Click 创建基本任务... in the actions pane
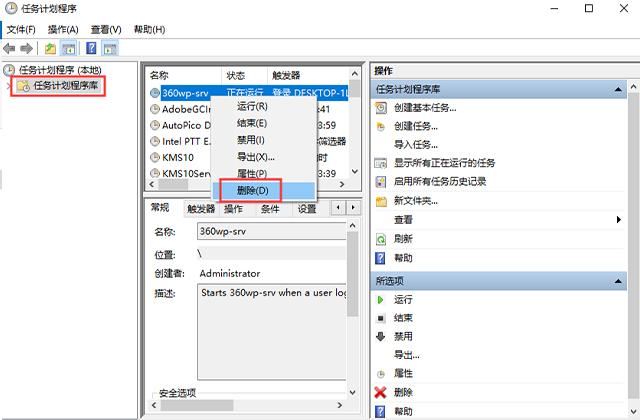This screenshot has height=420, width=640. point(425,108)
